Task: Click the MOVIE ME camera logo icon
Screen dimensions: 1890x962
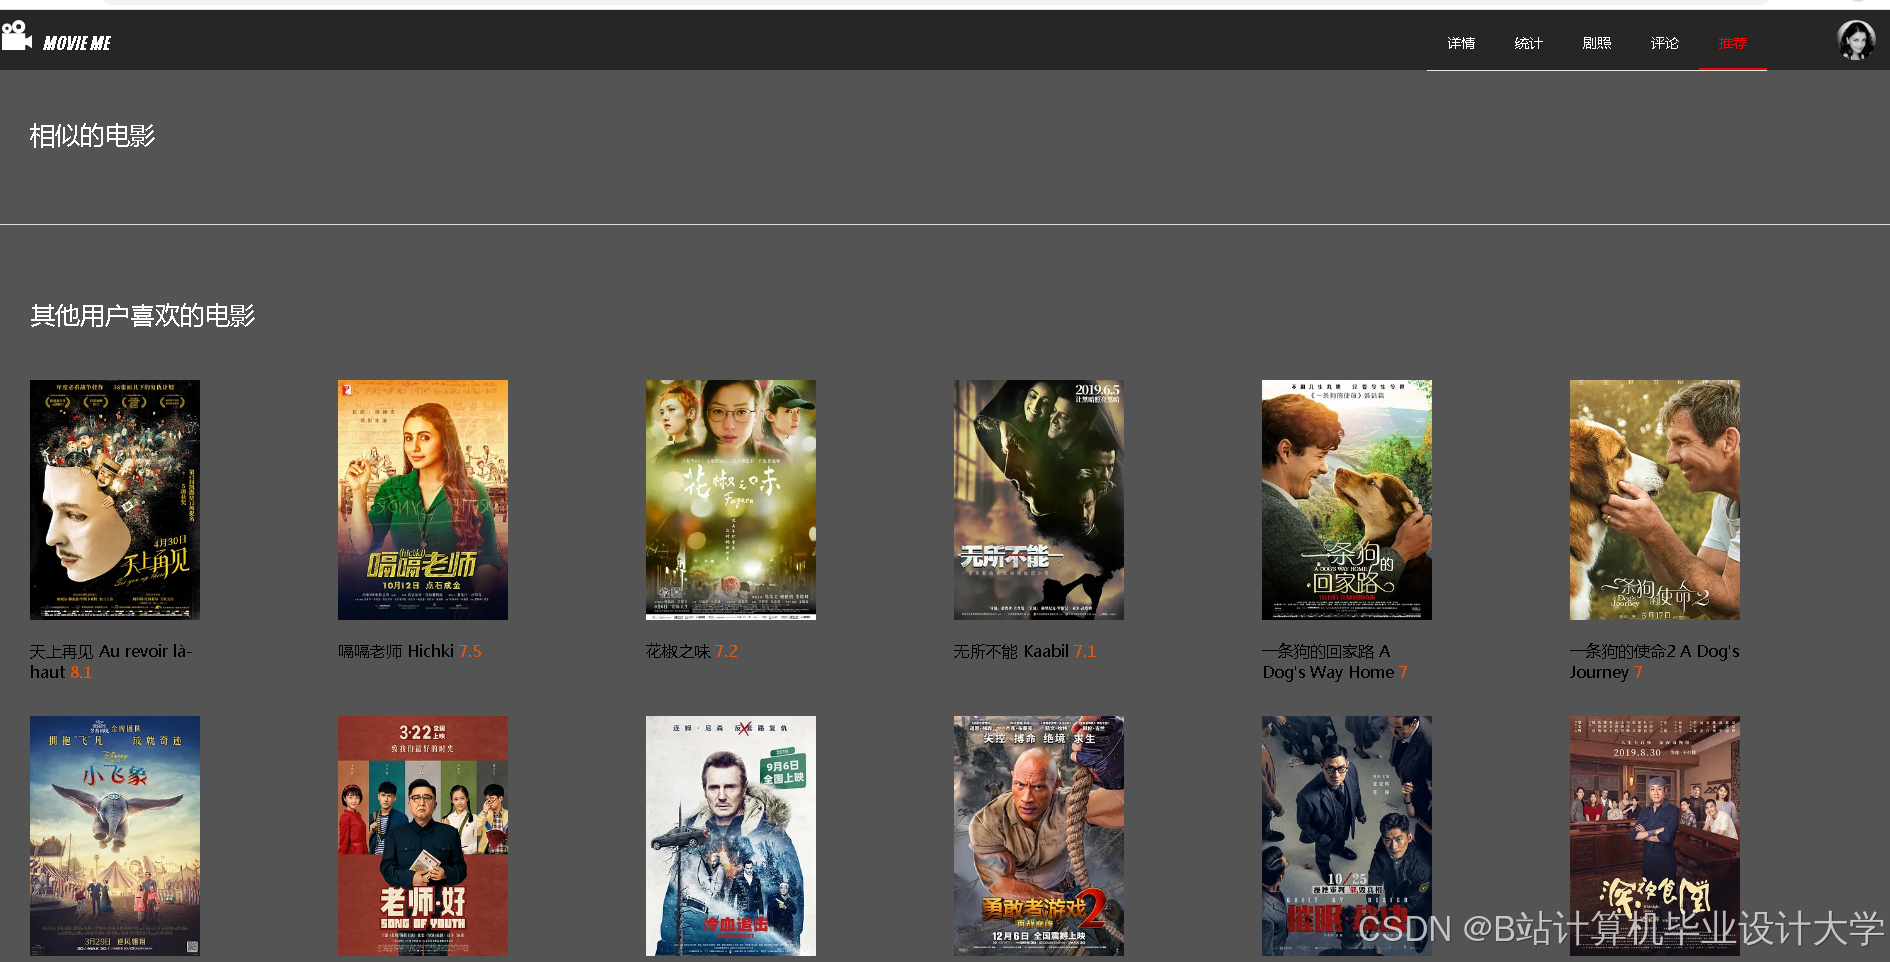Action: coord(16,36)
